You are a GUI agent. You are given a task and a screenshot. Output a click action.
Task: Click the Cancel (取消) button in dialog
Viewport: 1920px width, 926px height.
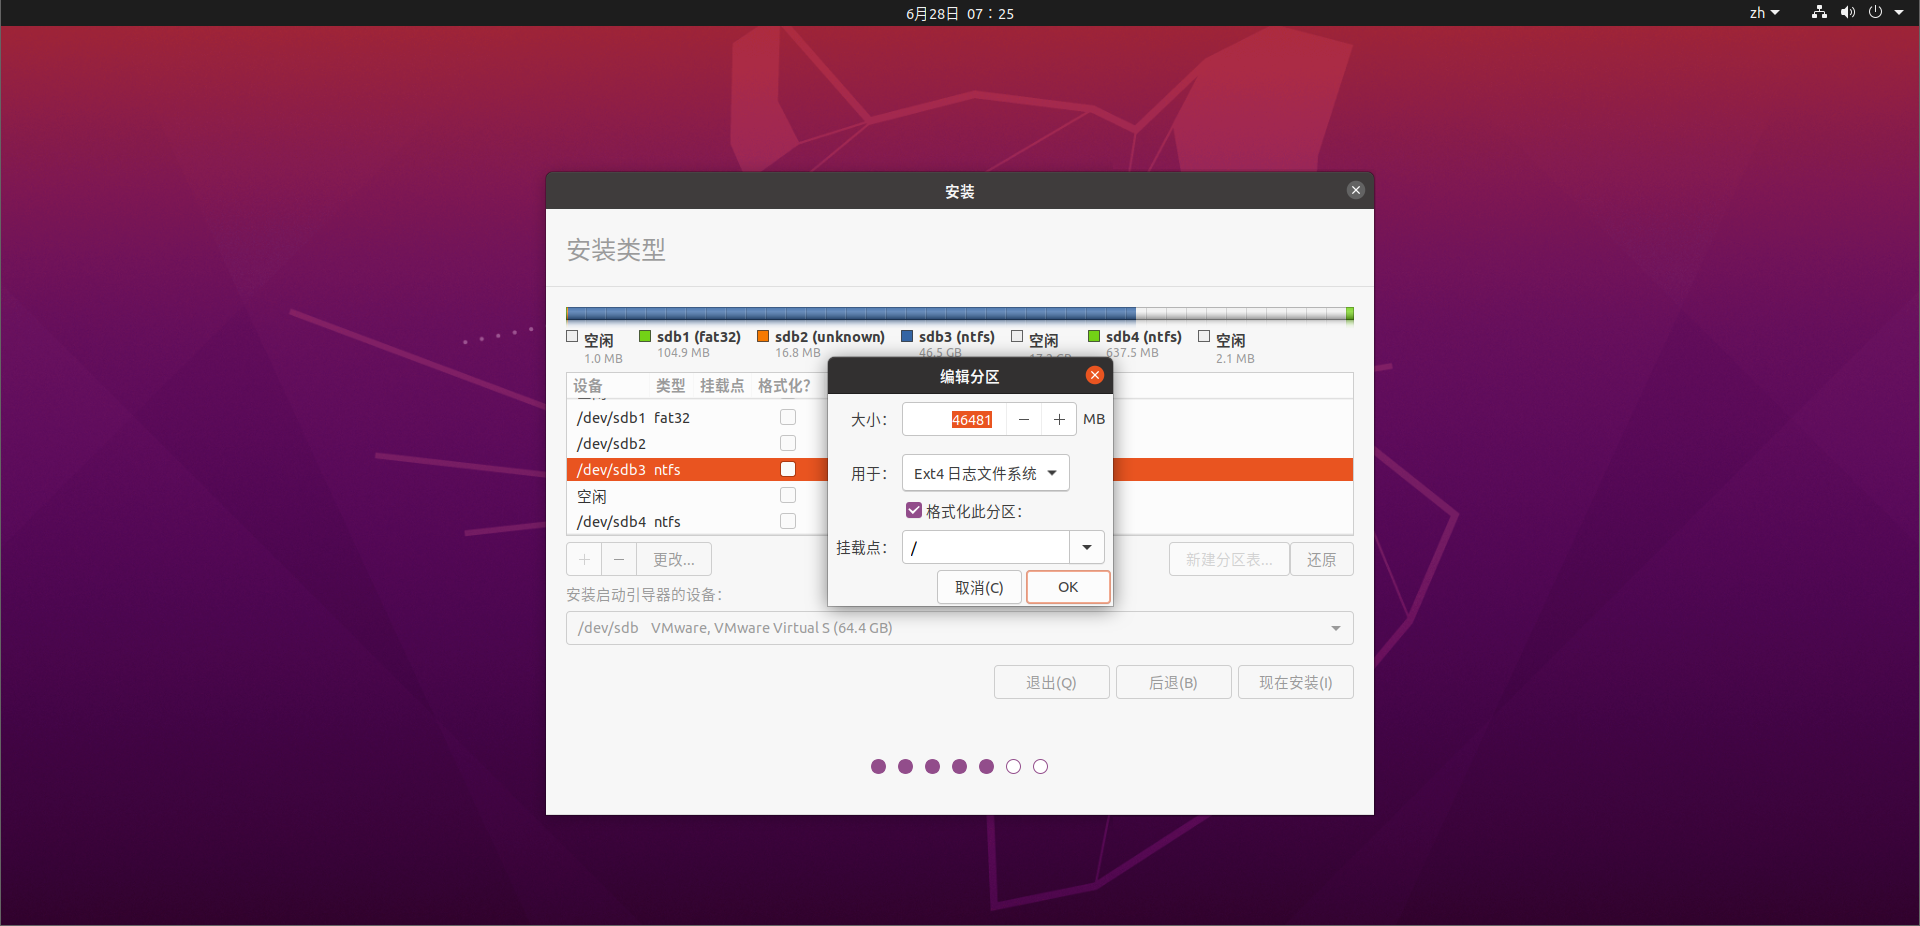click(x=979, y=587)
